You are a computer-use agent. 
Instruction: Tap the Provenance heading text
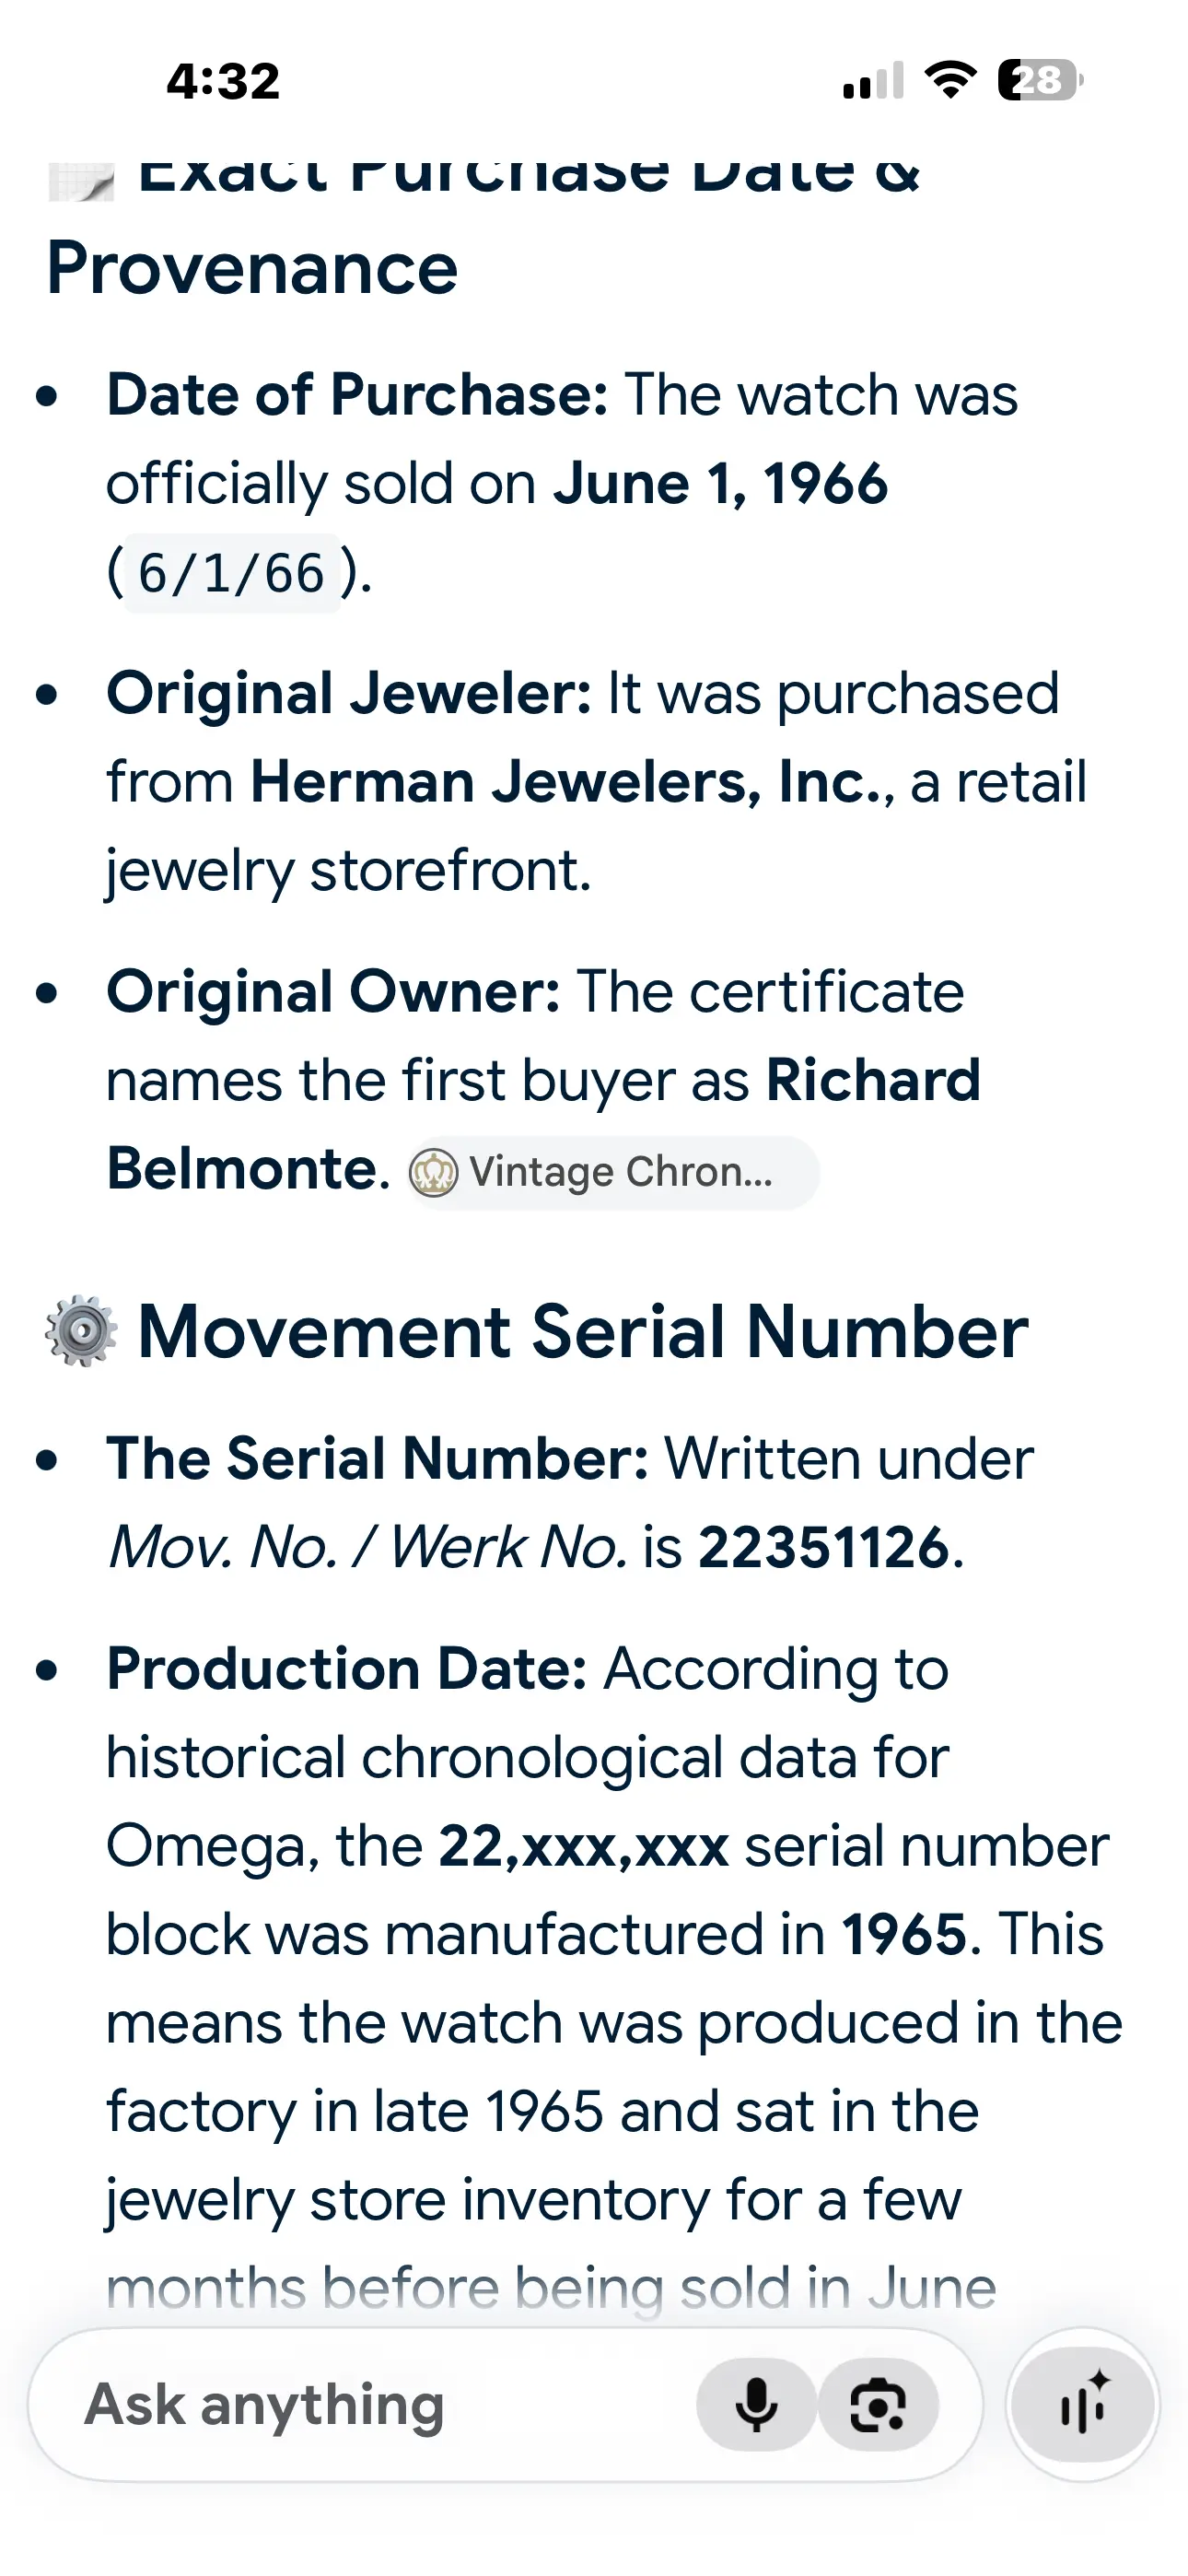pyautogui.click(x=252, y=269)
